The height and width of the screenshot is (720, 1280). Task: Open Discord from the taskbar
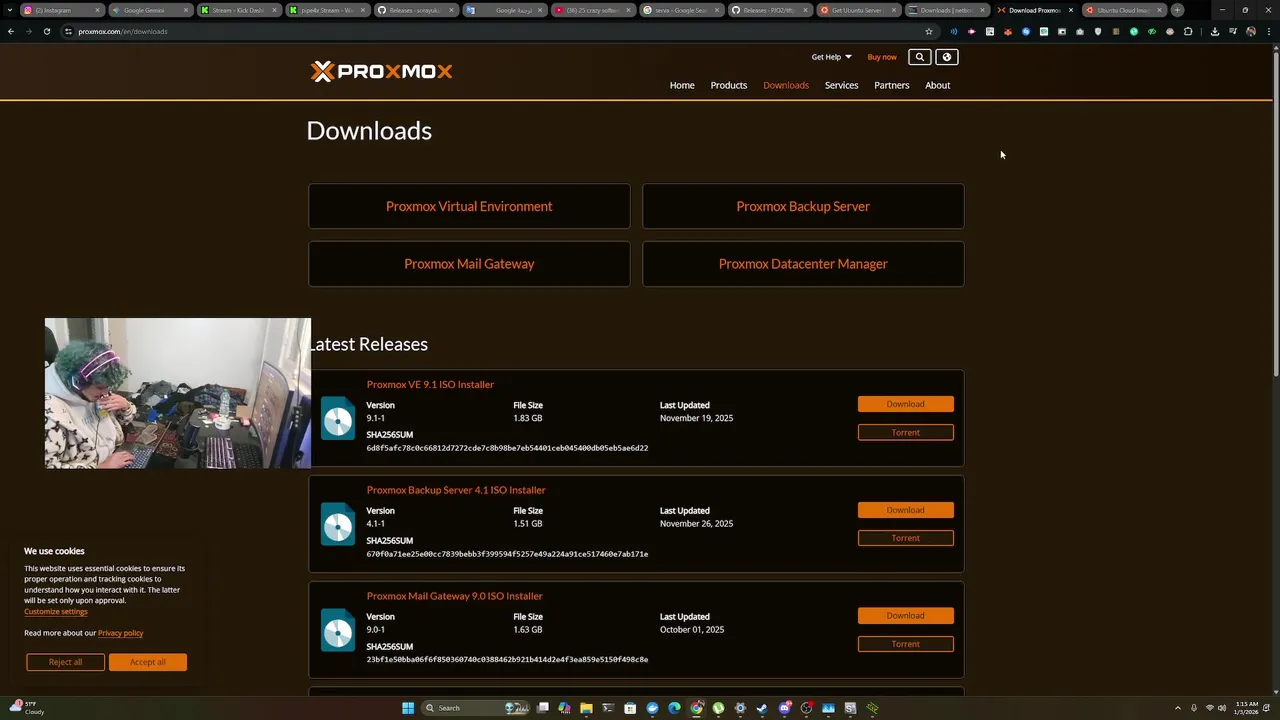(x=785, y=708)
